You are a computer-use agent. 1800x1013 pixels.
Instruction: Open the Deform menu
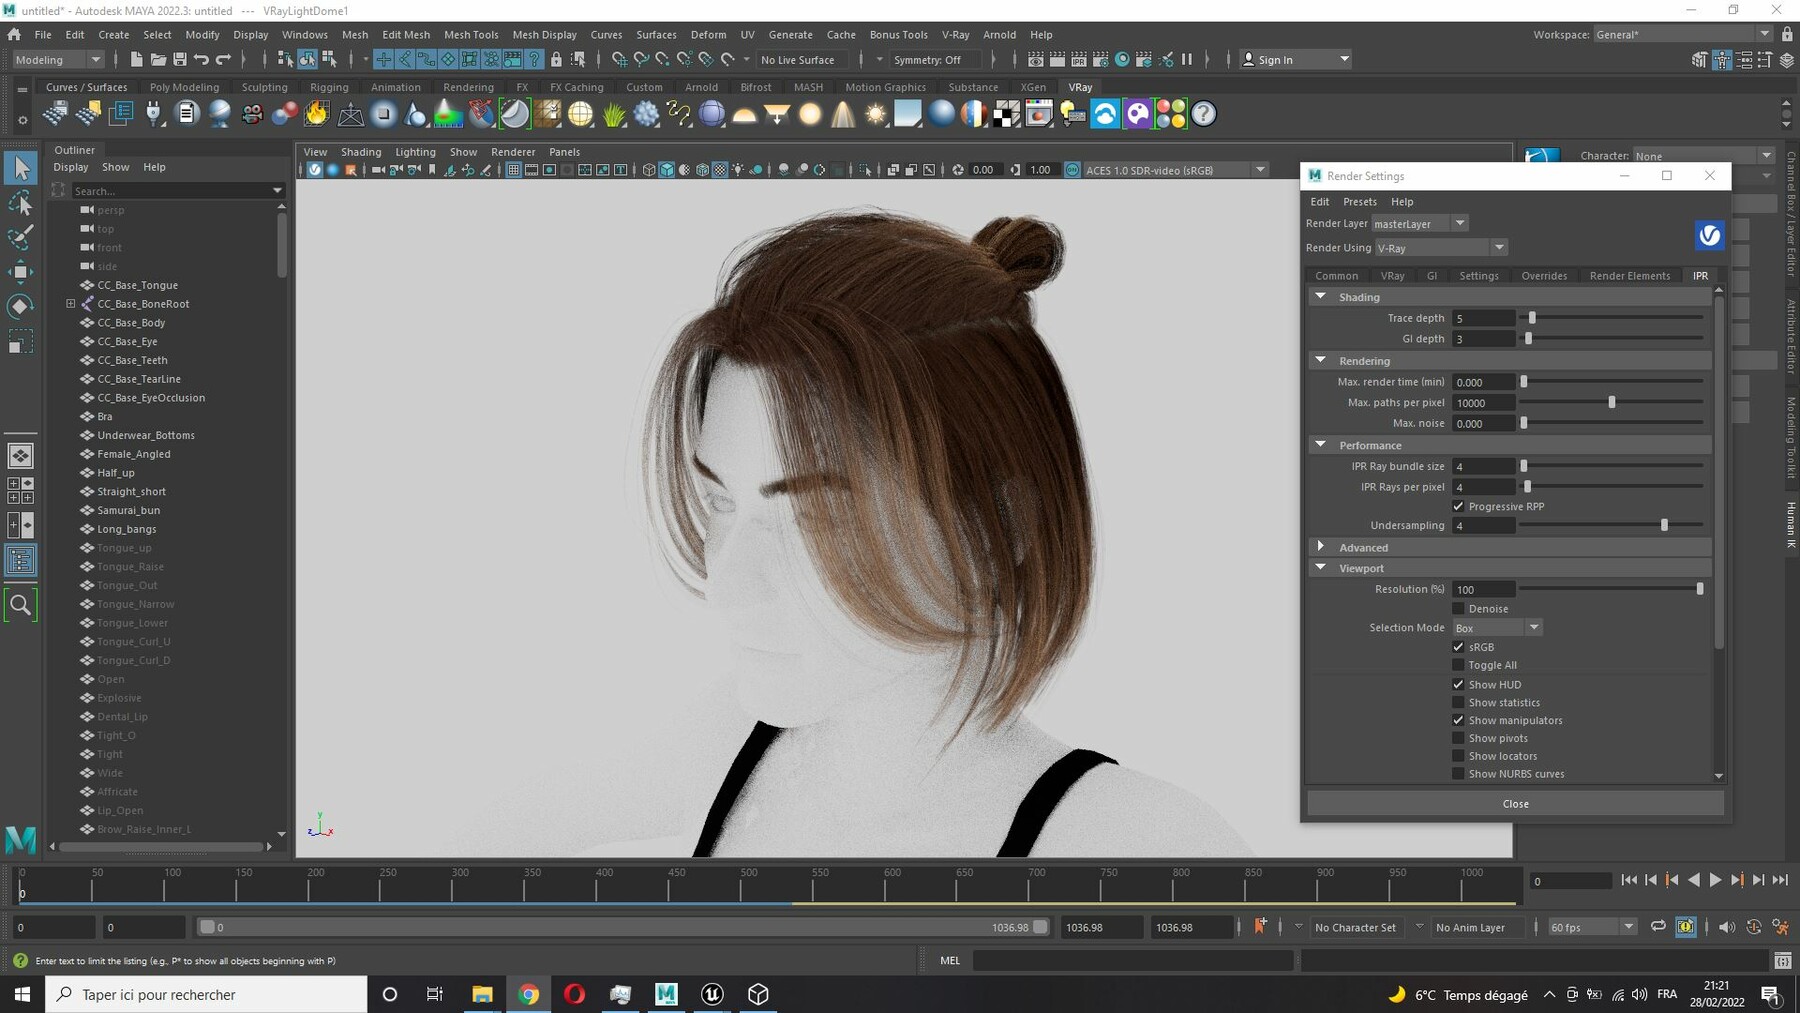[708, 34]
